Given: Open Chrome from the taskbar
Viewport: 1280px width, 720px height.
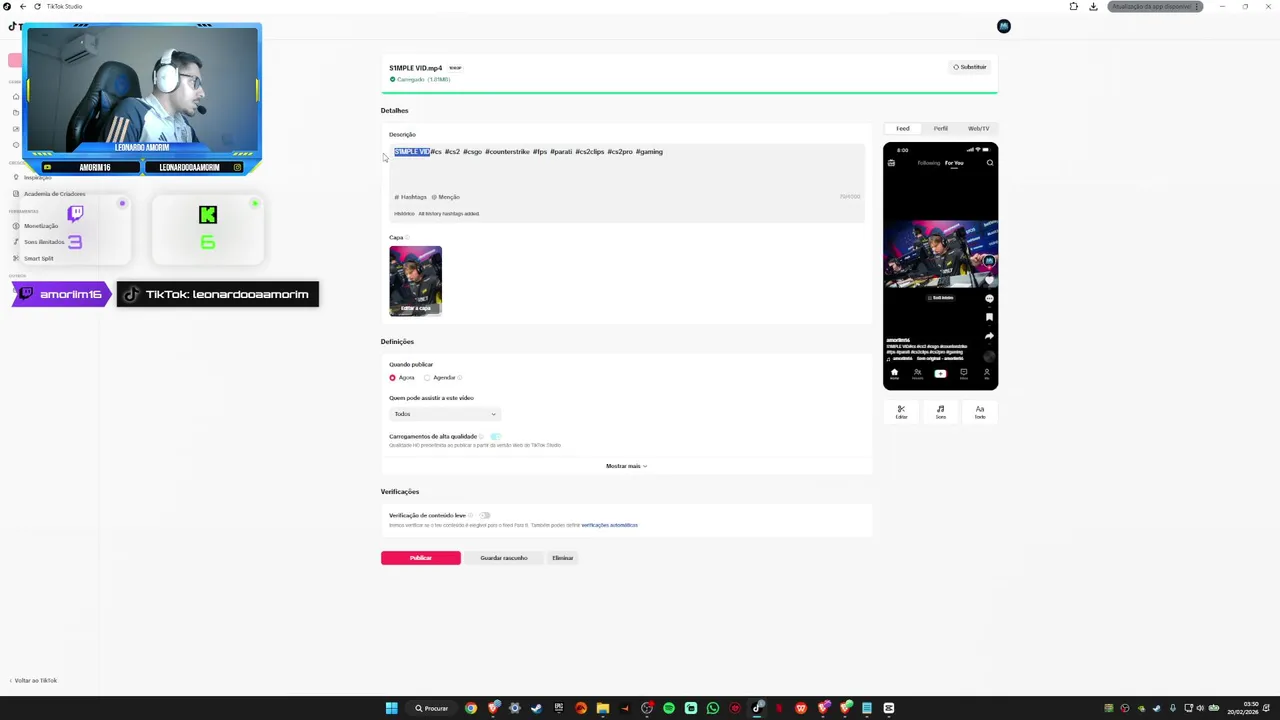Looking at the screenshot, I should [471, 708].
